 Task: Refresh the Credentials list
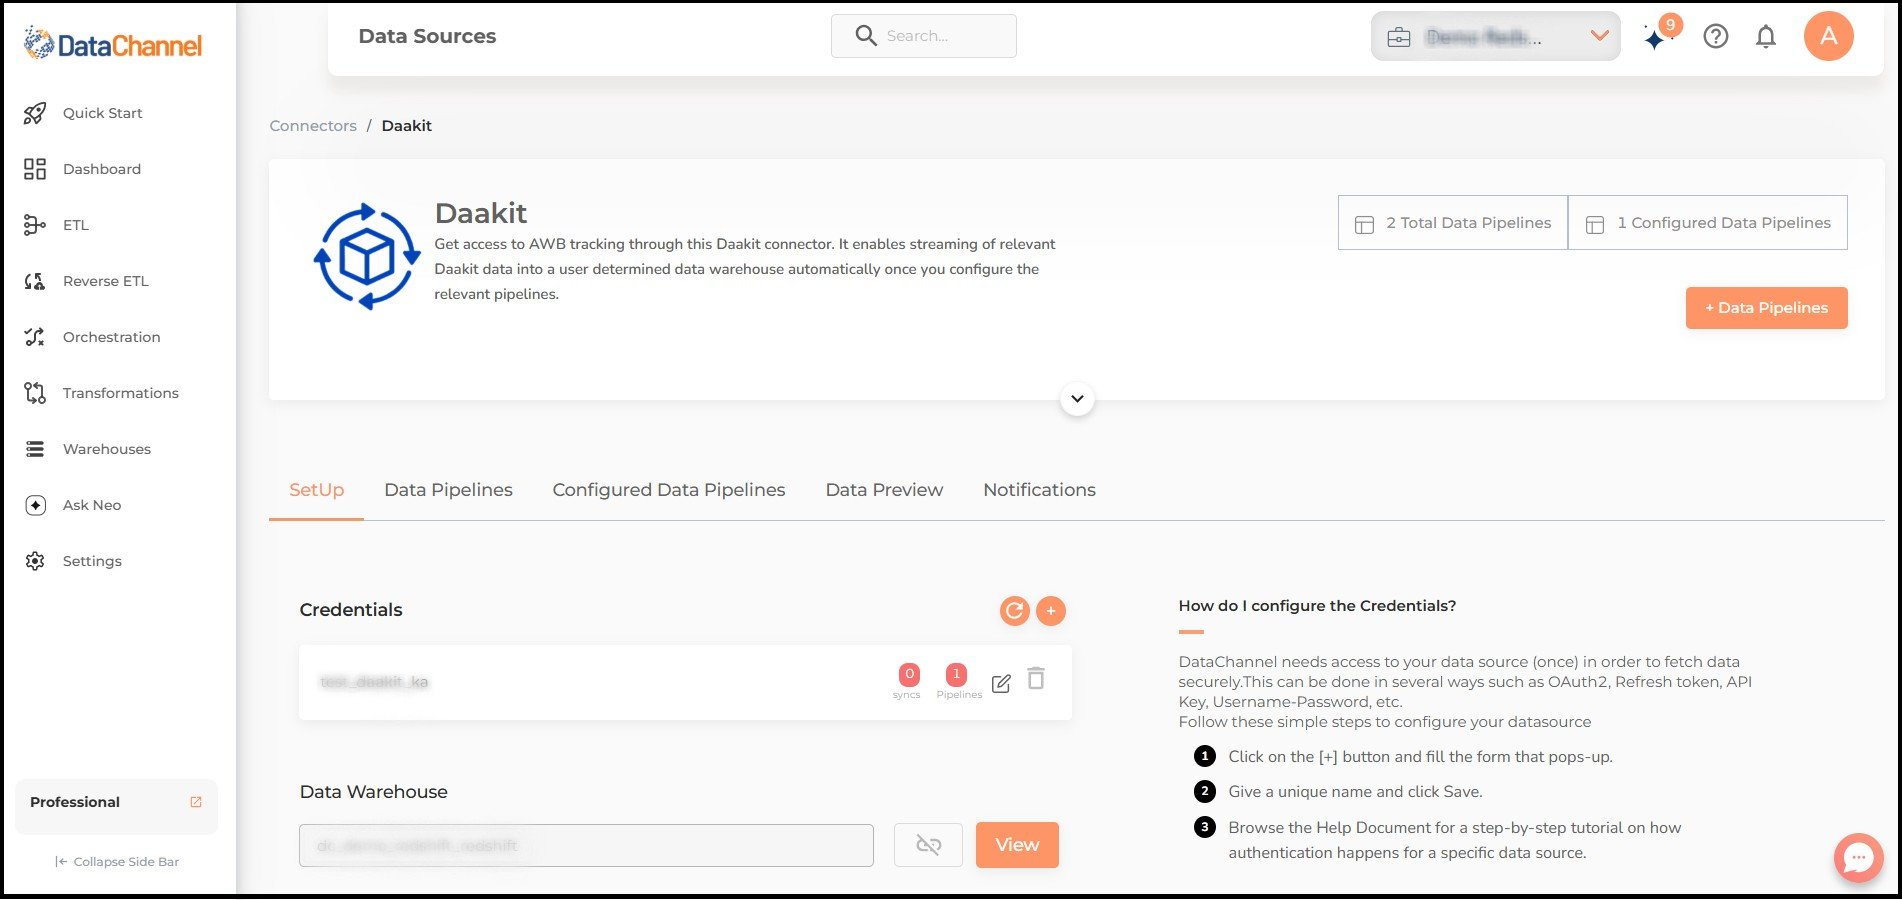1015,611
